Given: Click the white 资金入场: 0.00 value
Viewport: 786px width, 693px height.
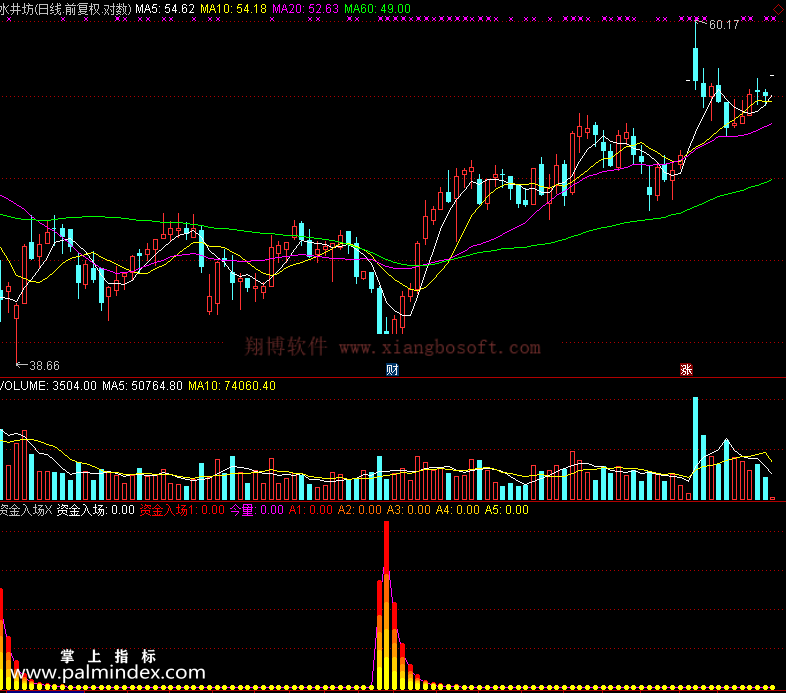Looking at the screenshot, I should pyautogui.click(x=95, y=510).
